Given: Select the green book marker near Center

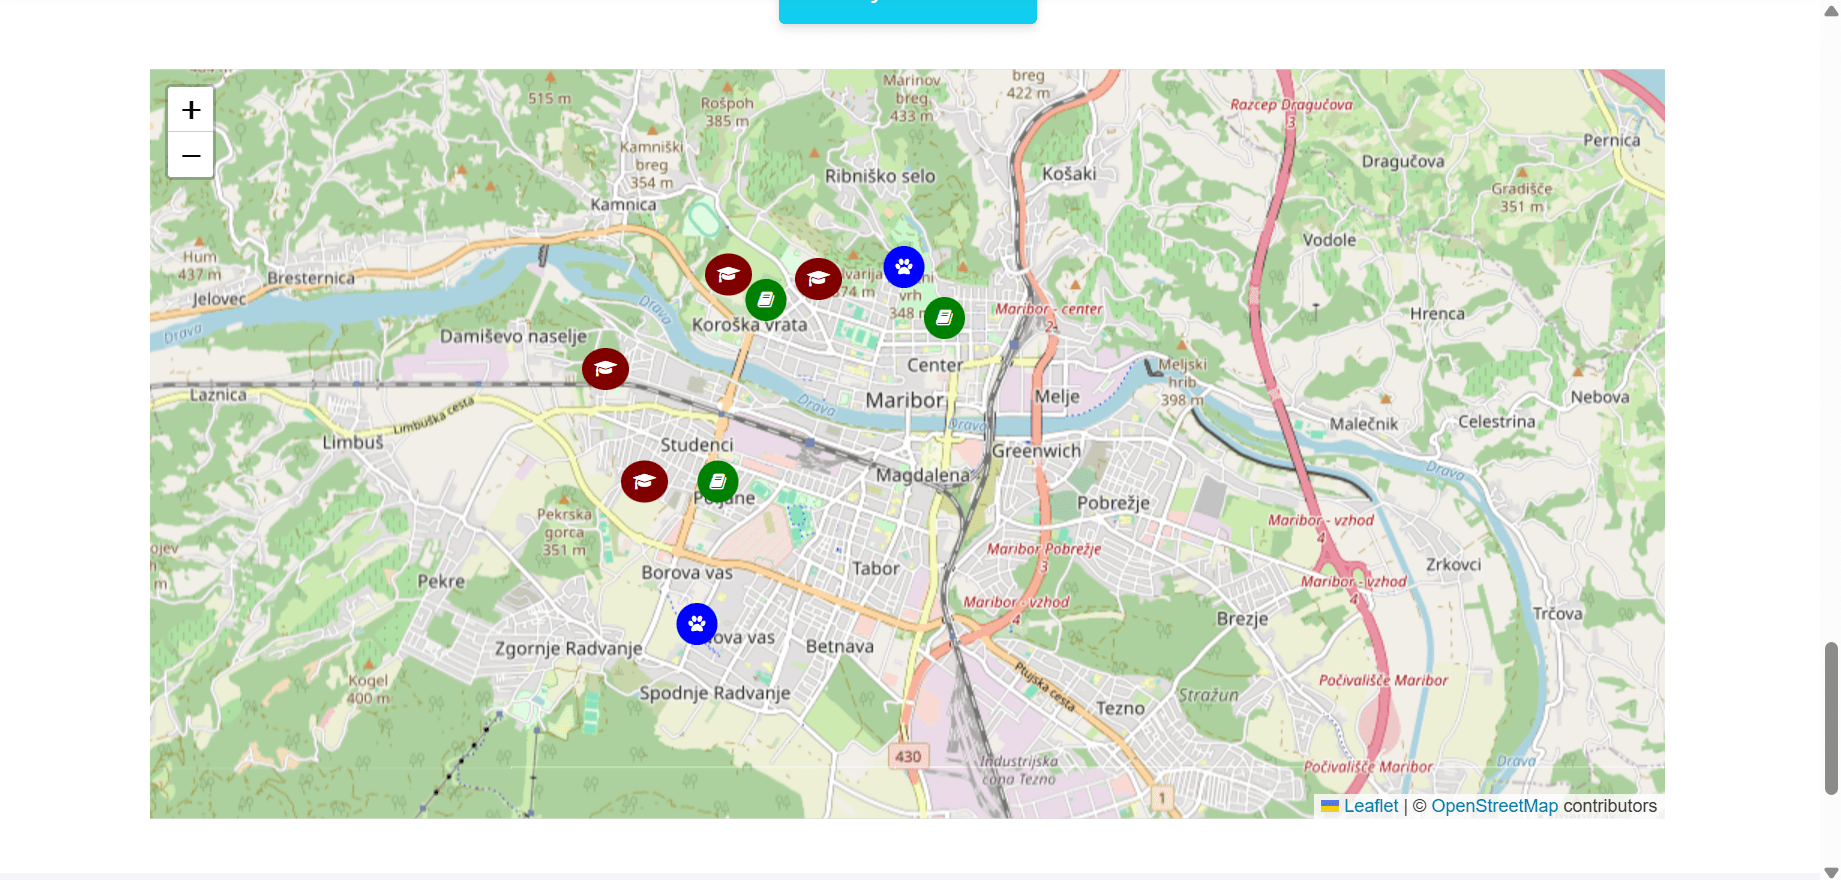Looking at the screenshot, I should point(944,318).
